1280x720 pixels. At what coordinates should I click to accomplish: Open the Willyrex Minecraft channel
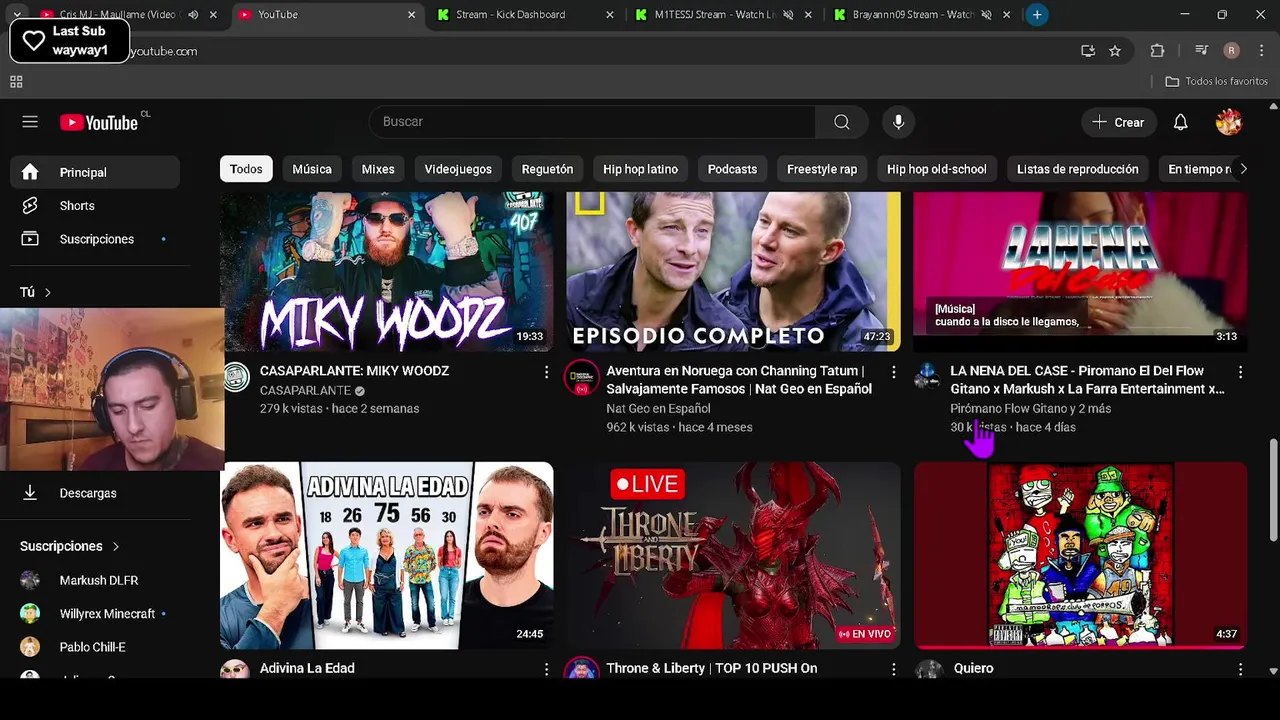[96, 614]
